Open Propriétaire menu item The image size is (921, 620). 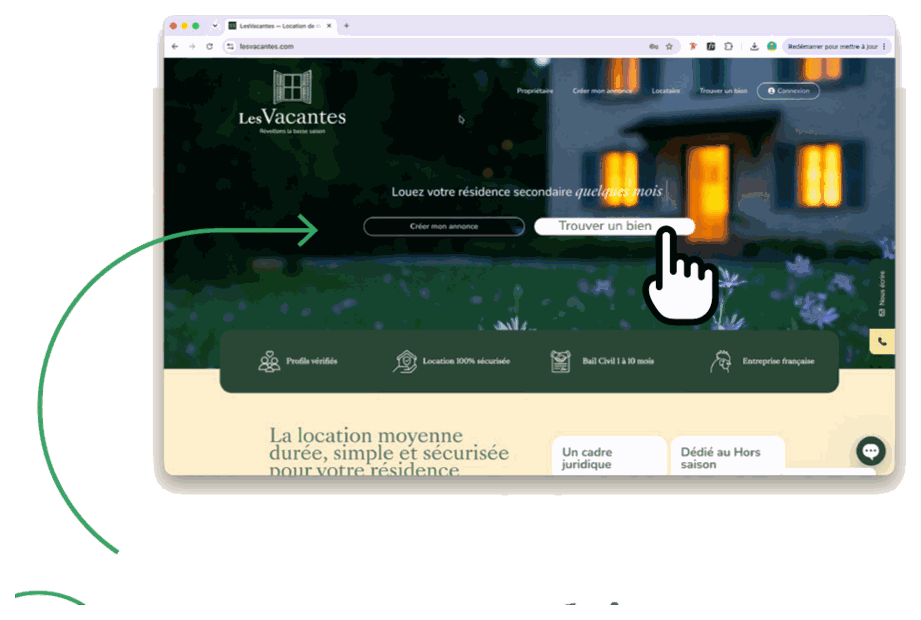535,91
